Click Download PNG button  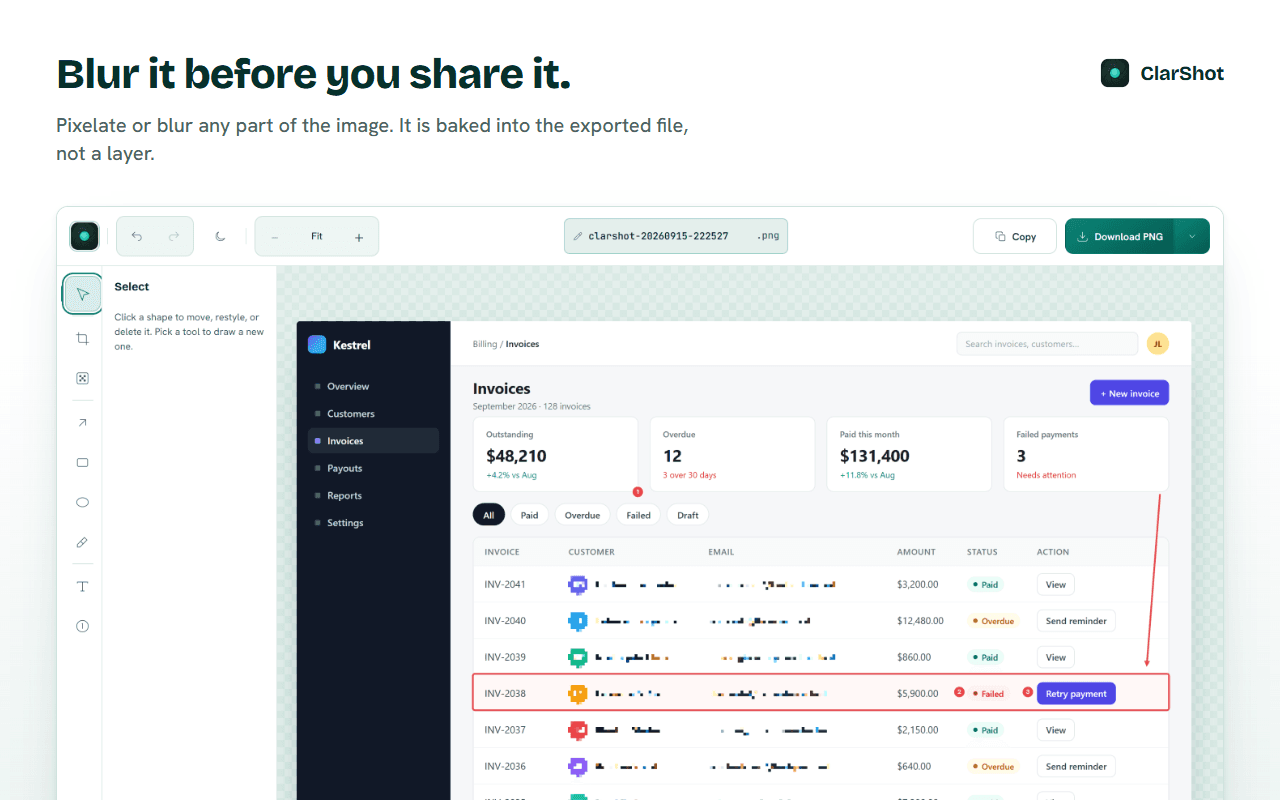(x=1120, y=237)
